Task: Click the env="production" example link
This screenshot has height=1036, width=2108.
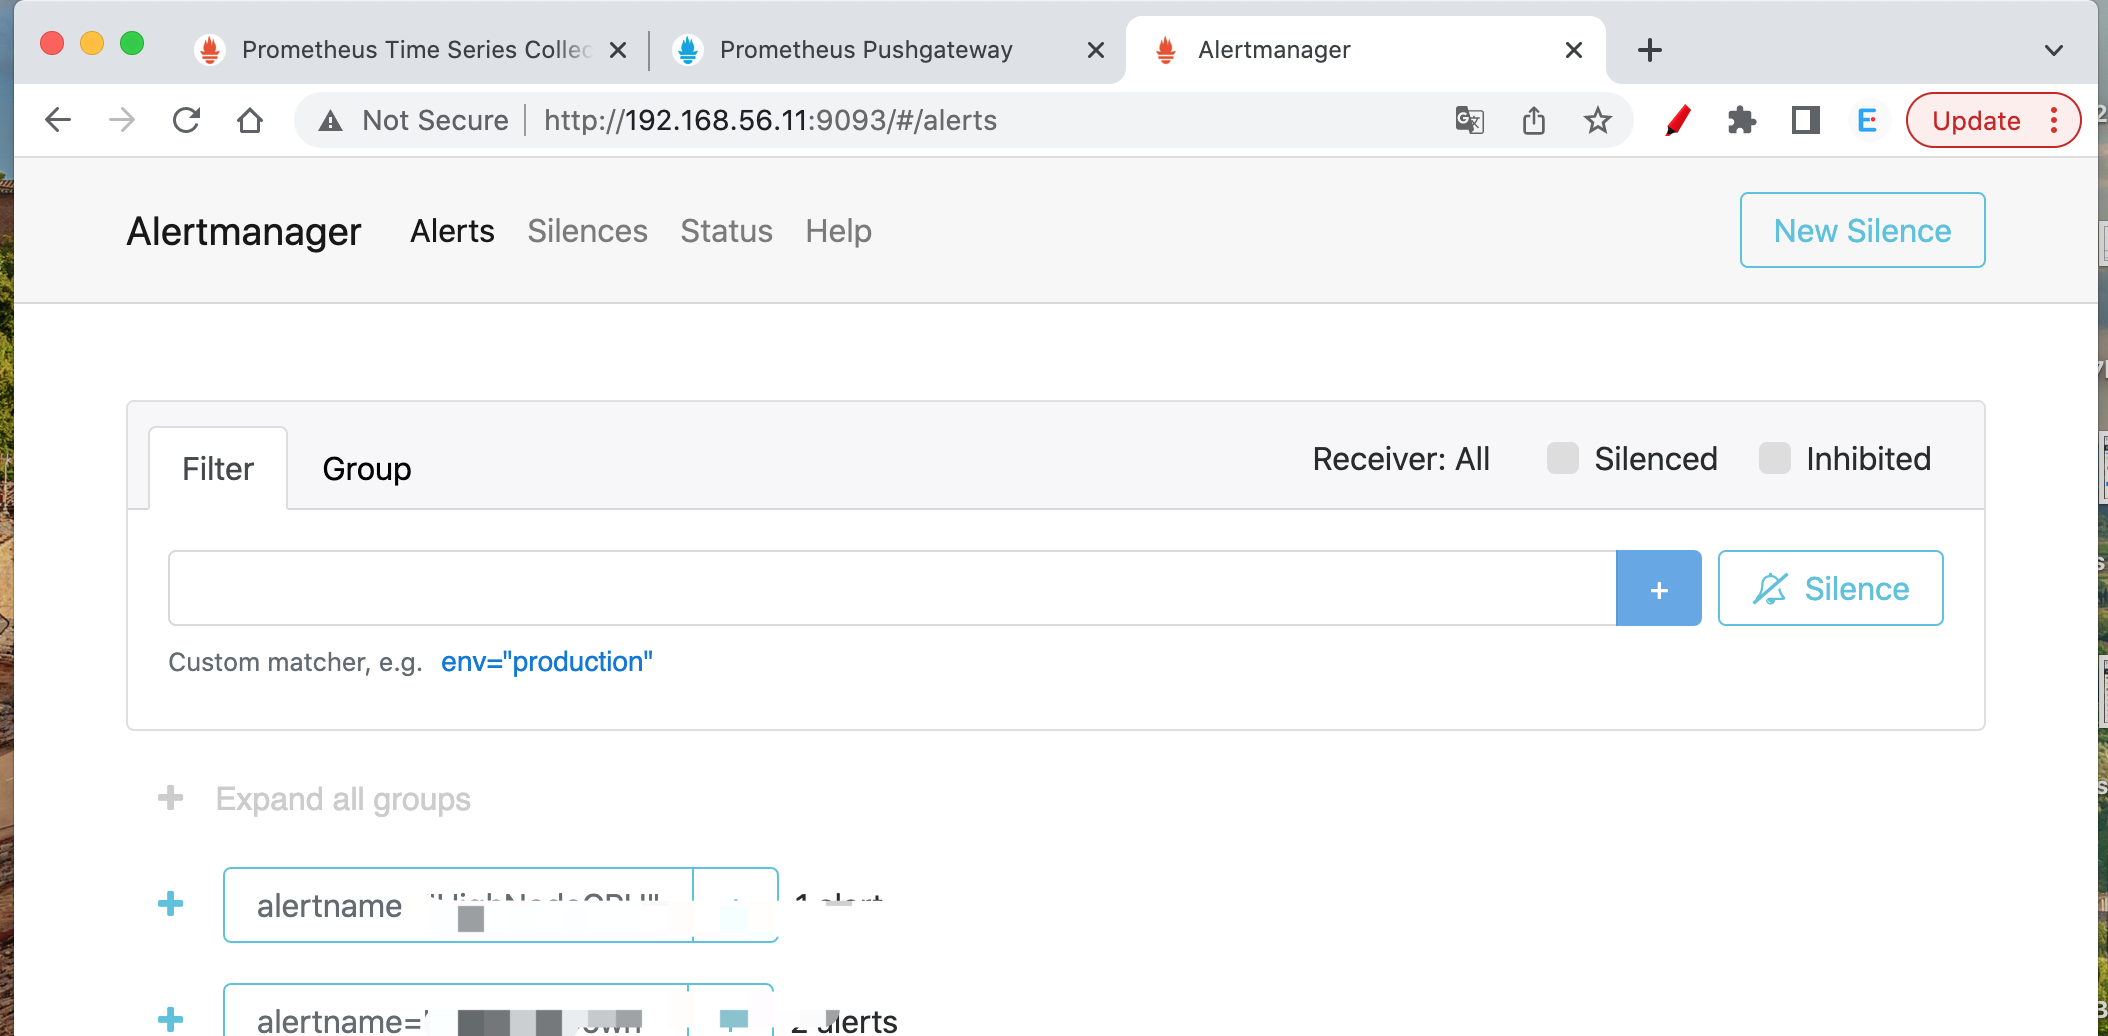Action: (547, 662)
